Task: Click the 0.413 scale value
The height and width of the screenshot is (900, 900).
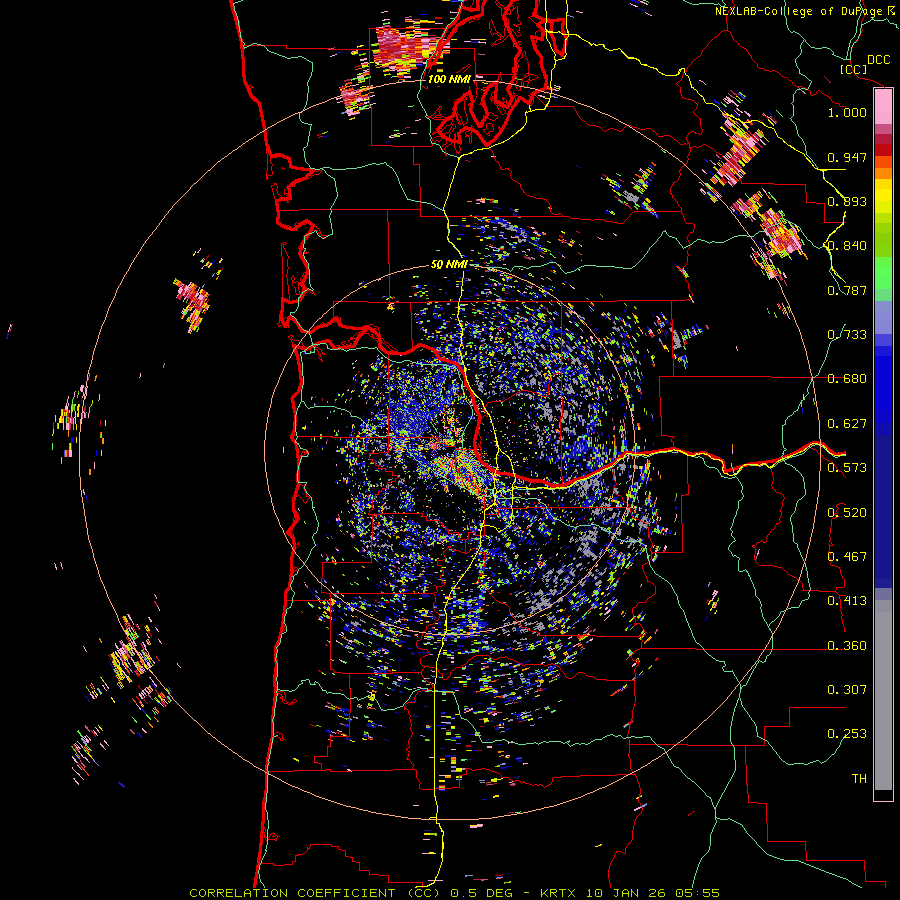Action: [x=847, y=601]
